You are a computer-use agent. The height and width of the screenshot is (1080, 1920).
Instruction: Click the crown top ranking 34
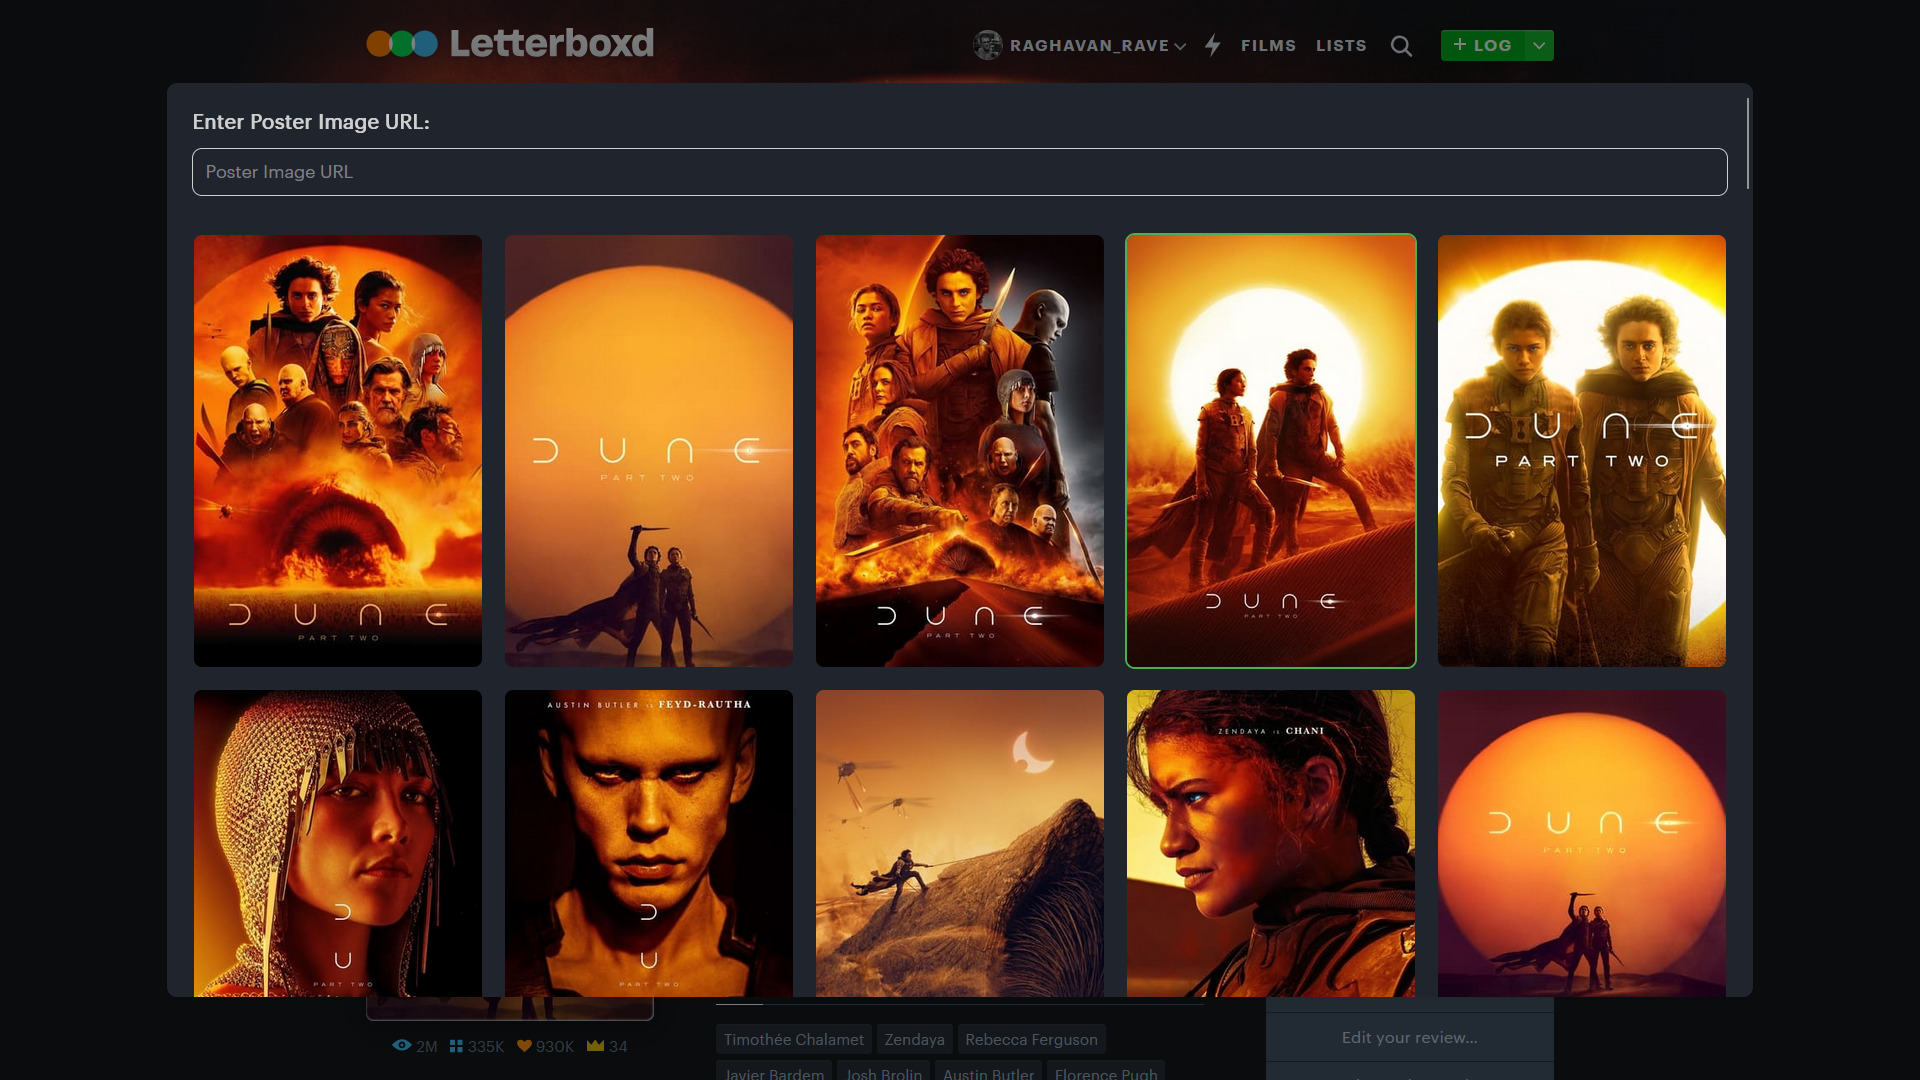click(x=607, y=1046)
